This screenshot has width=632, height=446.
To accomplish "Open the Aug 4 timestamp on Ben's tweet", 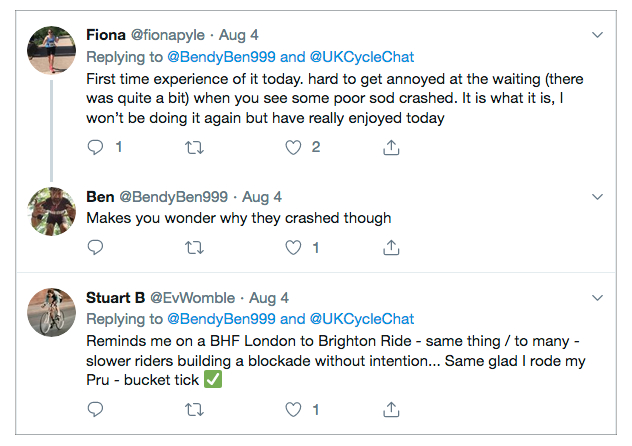I will coord(262,196).
